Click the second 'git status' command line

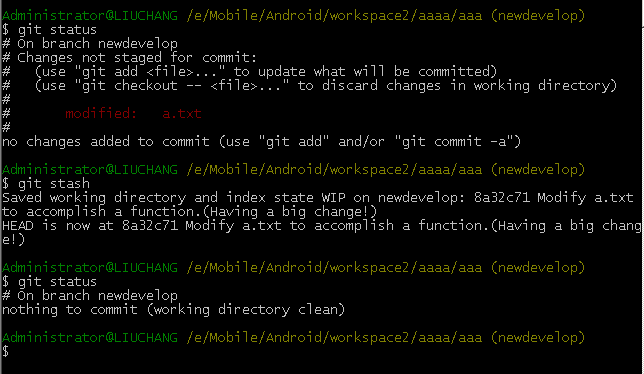click(x=49, y=282)
